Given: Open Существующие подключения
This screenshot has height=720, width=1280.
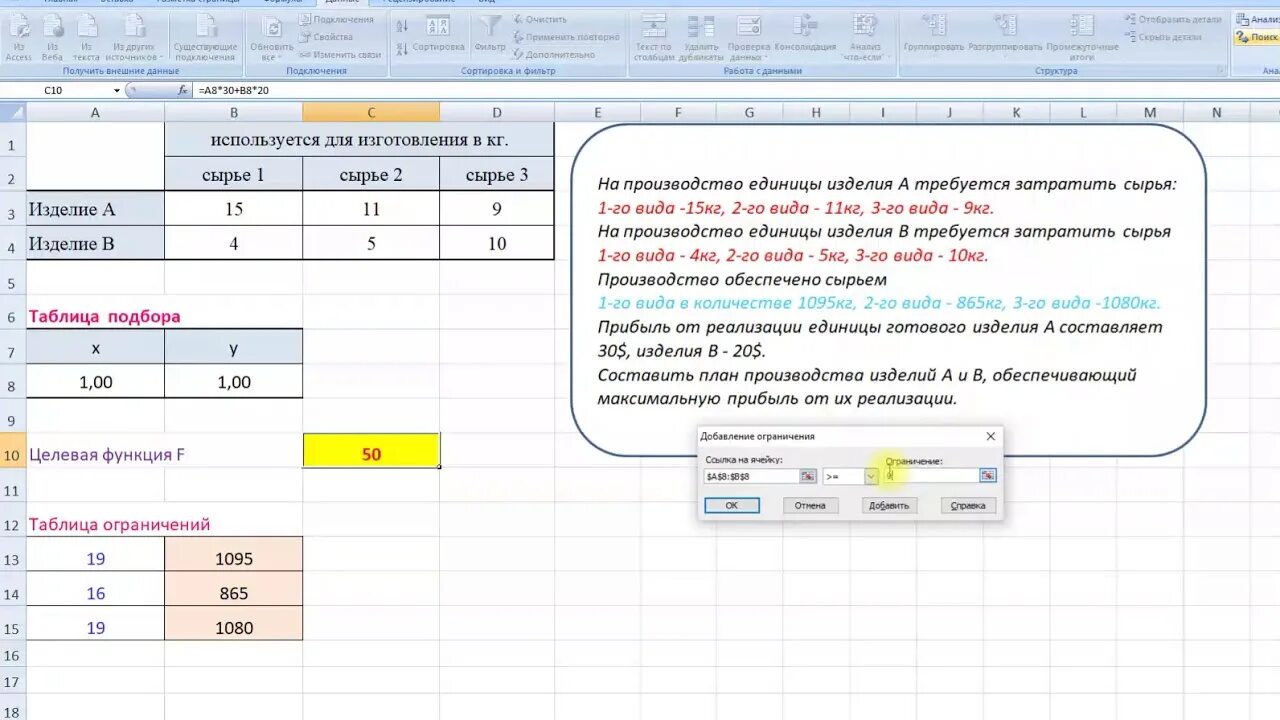Looking at the screenshot, I should tap(205, 38).
